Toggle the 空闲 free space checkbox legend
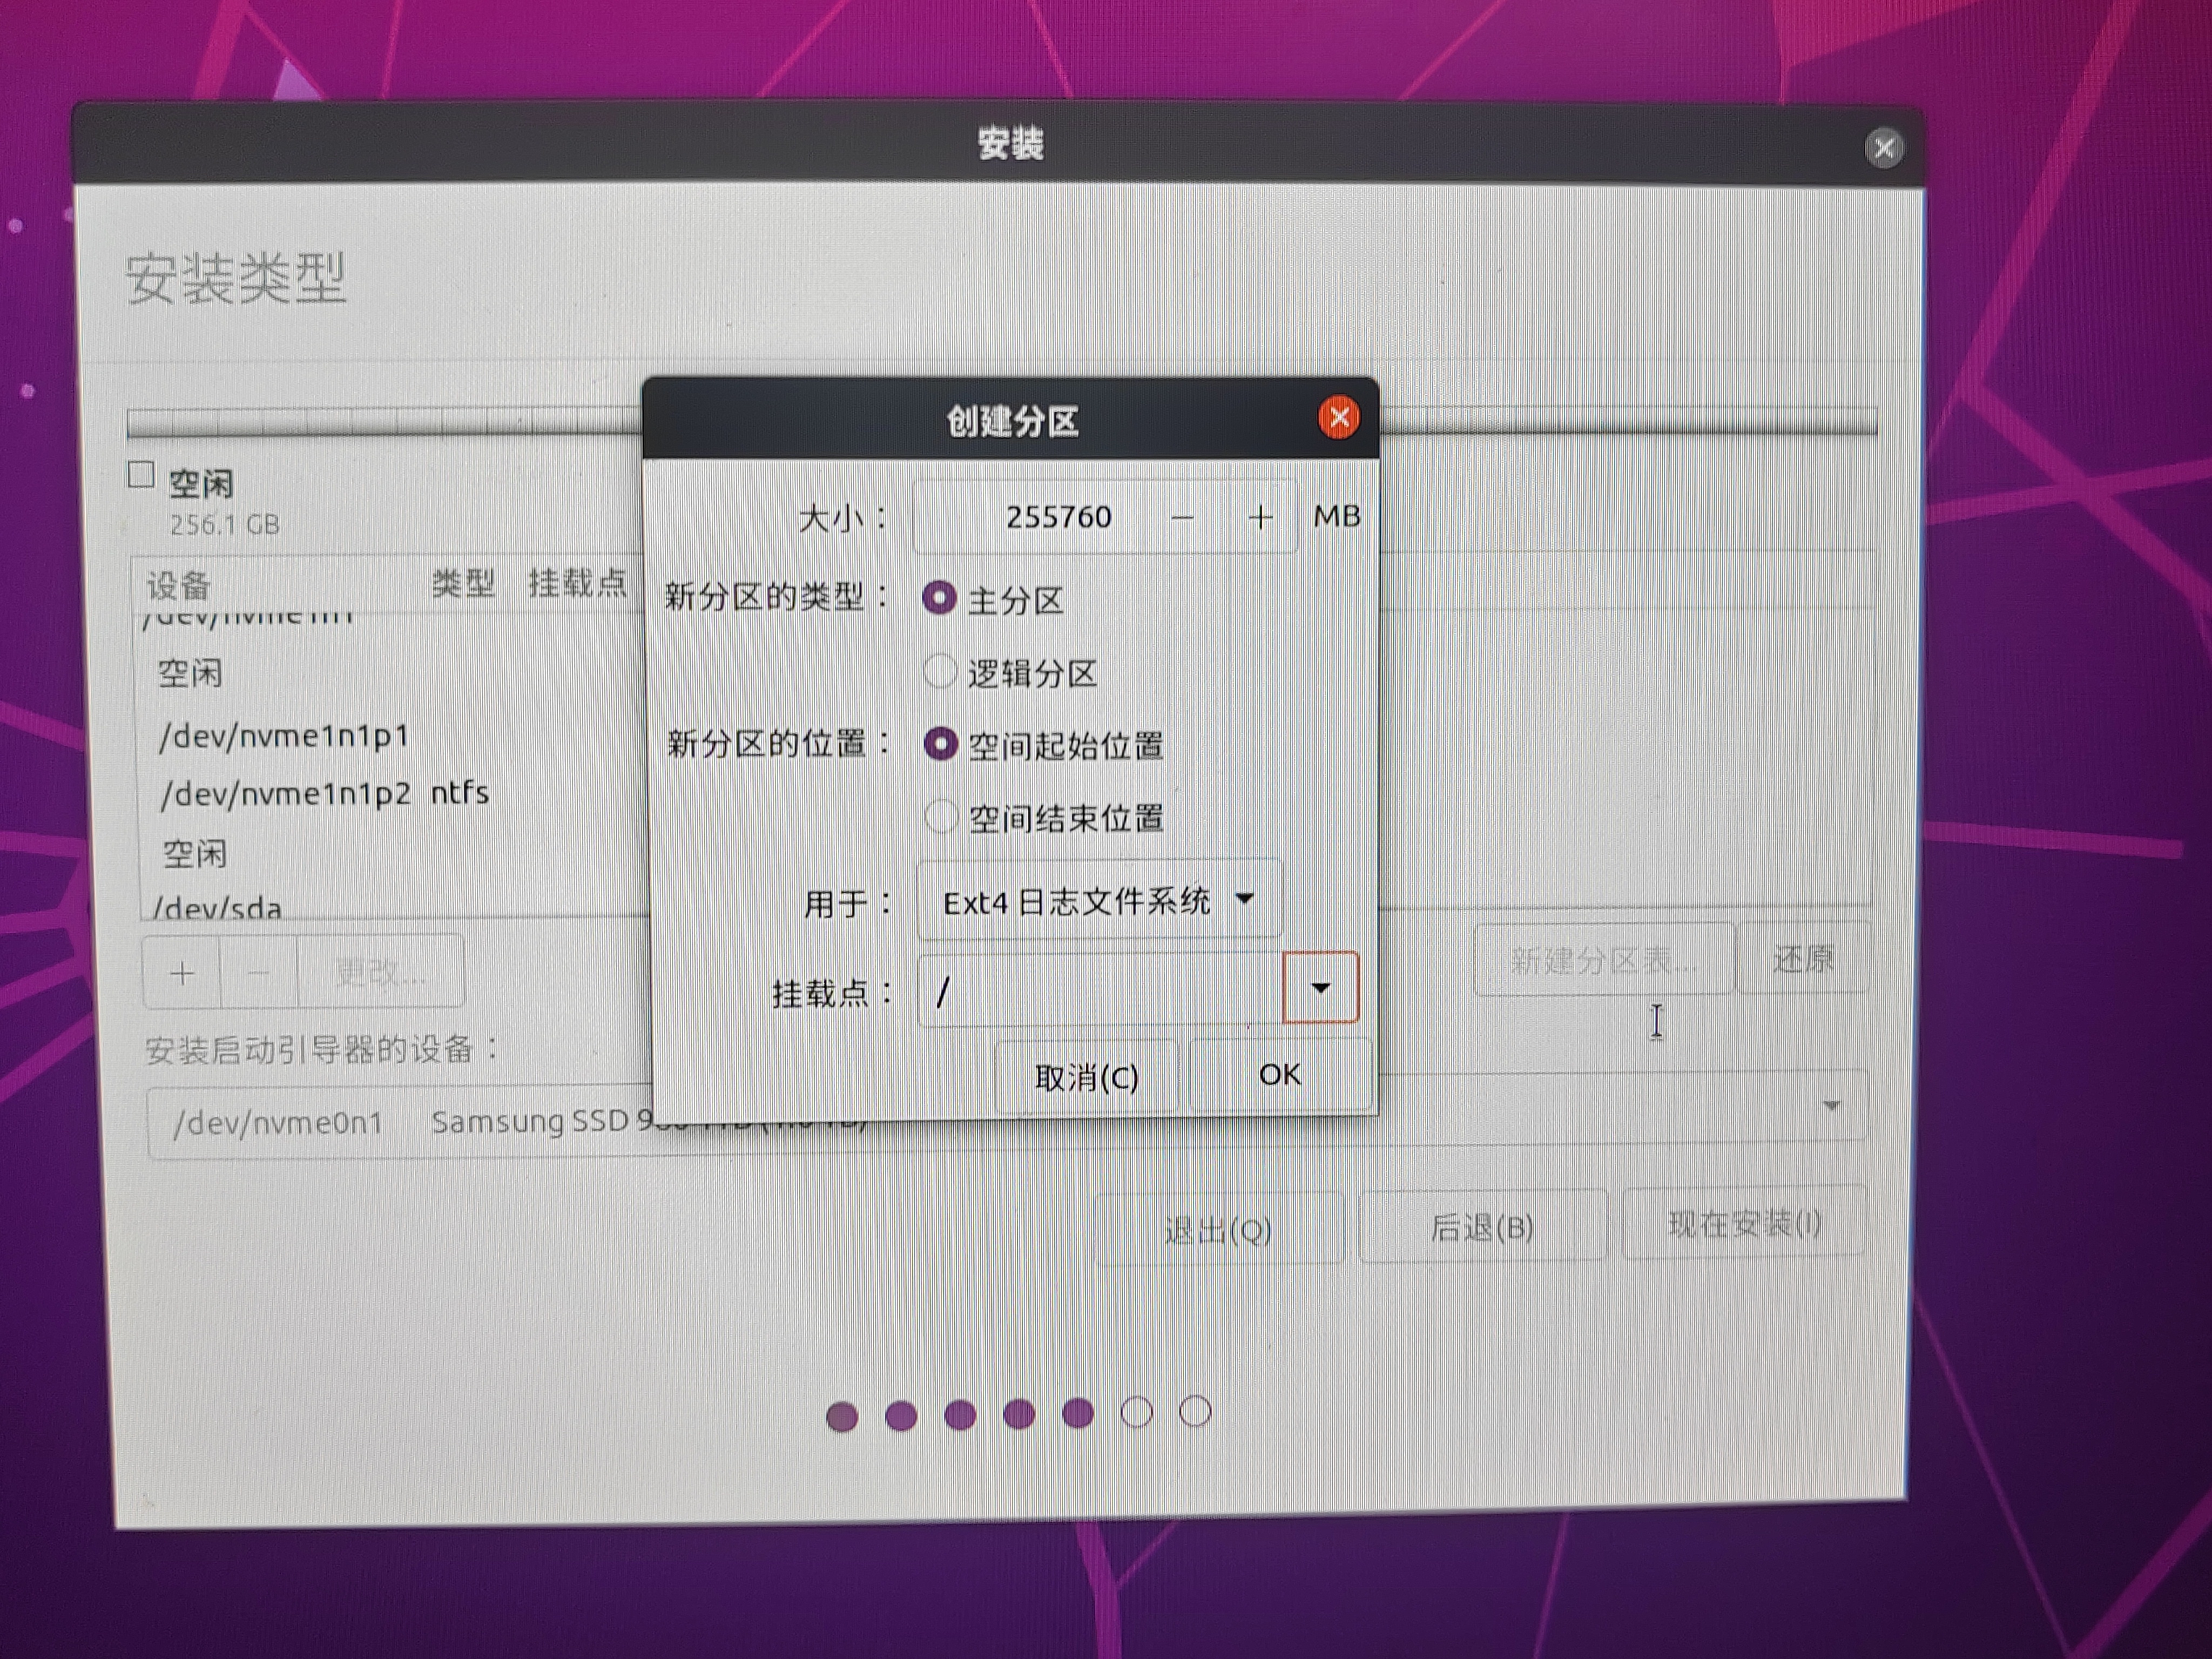The height and width of the screenshot is (1659, 2212). point(141,475)
